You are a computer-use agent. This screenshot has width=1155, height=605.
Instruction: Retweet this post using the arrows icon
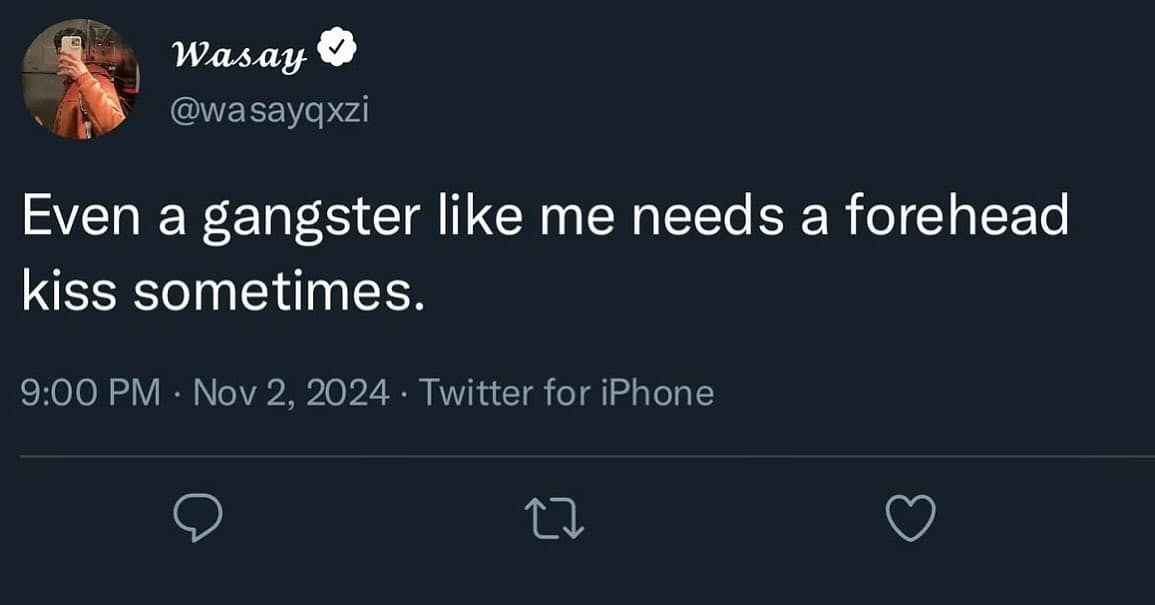553,519
